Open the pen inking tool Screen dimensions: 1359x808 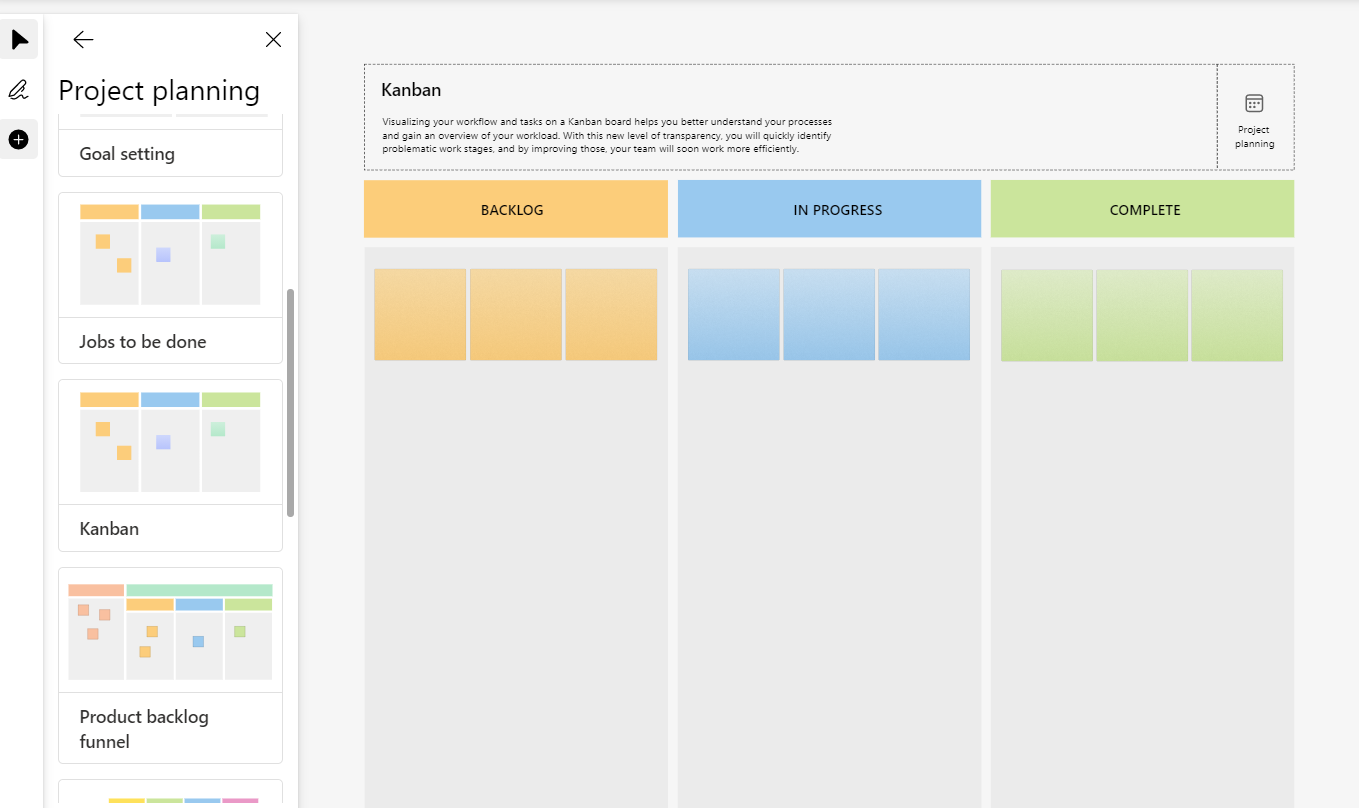tap(18, 90)
